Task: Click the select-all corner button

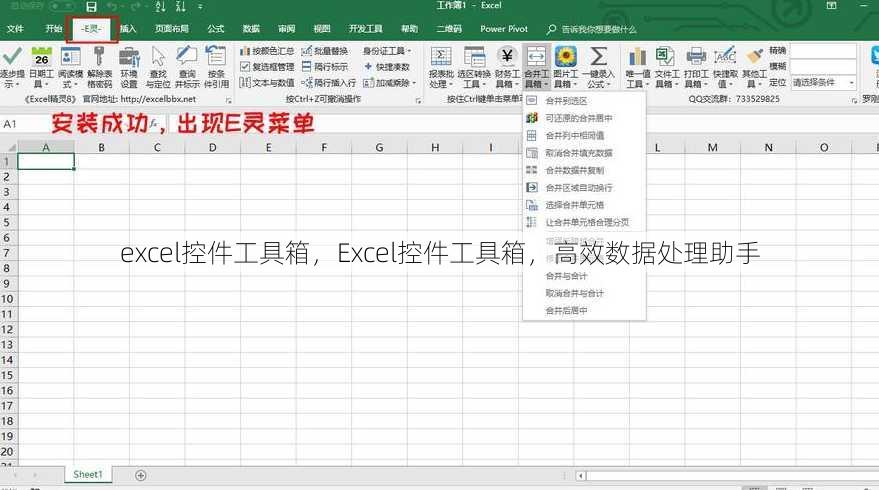Action: (9, 147)
